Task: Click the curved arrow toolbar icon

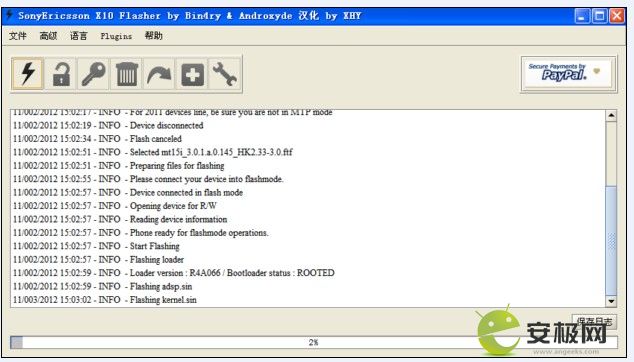Action: (x=159, y=74)
